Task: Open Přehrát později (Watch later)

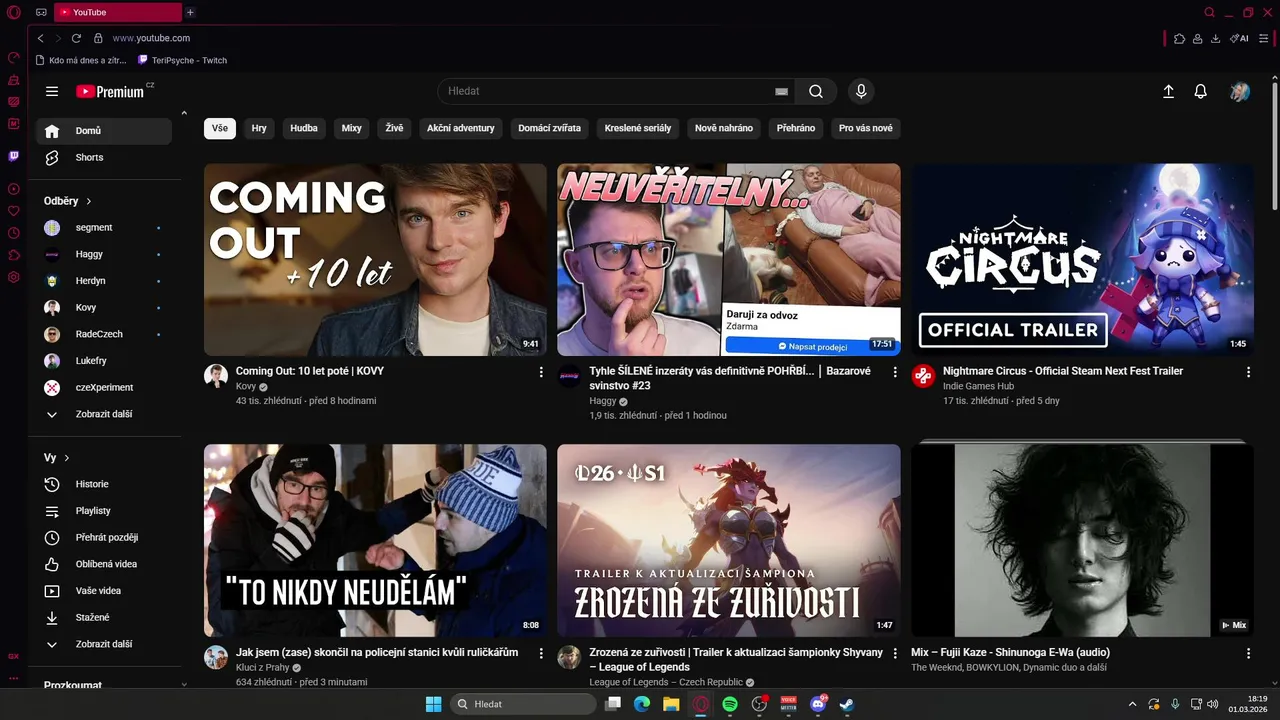Action: [104, 538]
